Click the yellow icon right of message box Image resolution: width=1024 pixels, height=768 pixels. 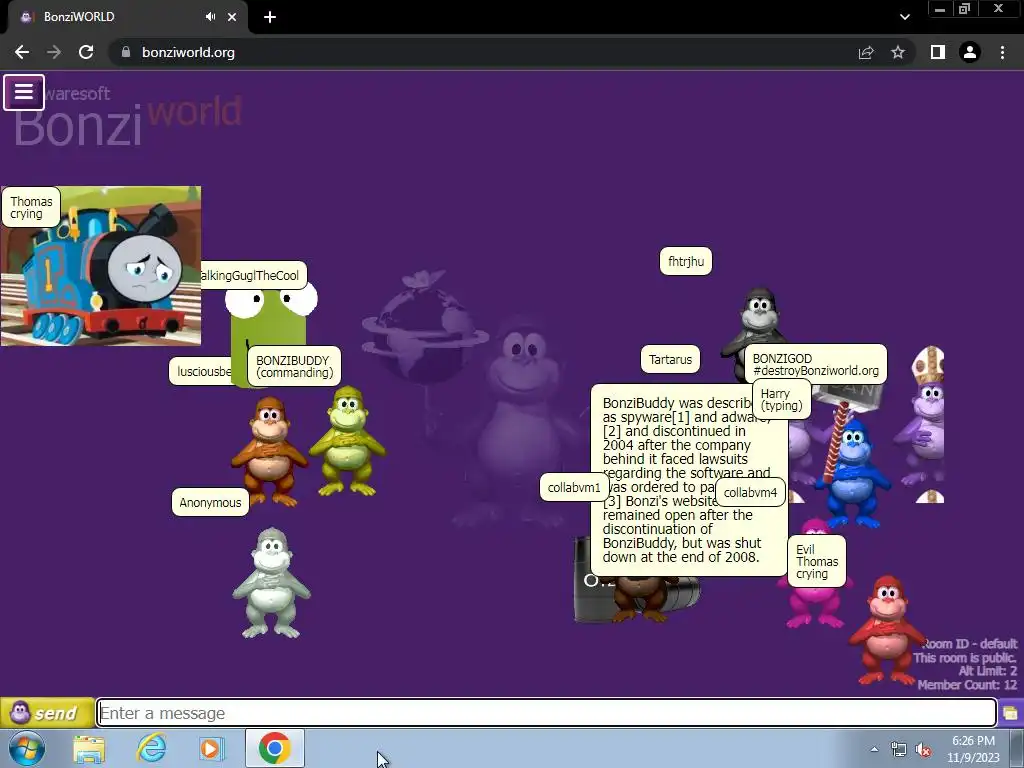[x=1010, y=712]
